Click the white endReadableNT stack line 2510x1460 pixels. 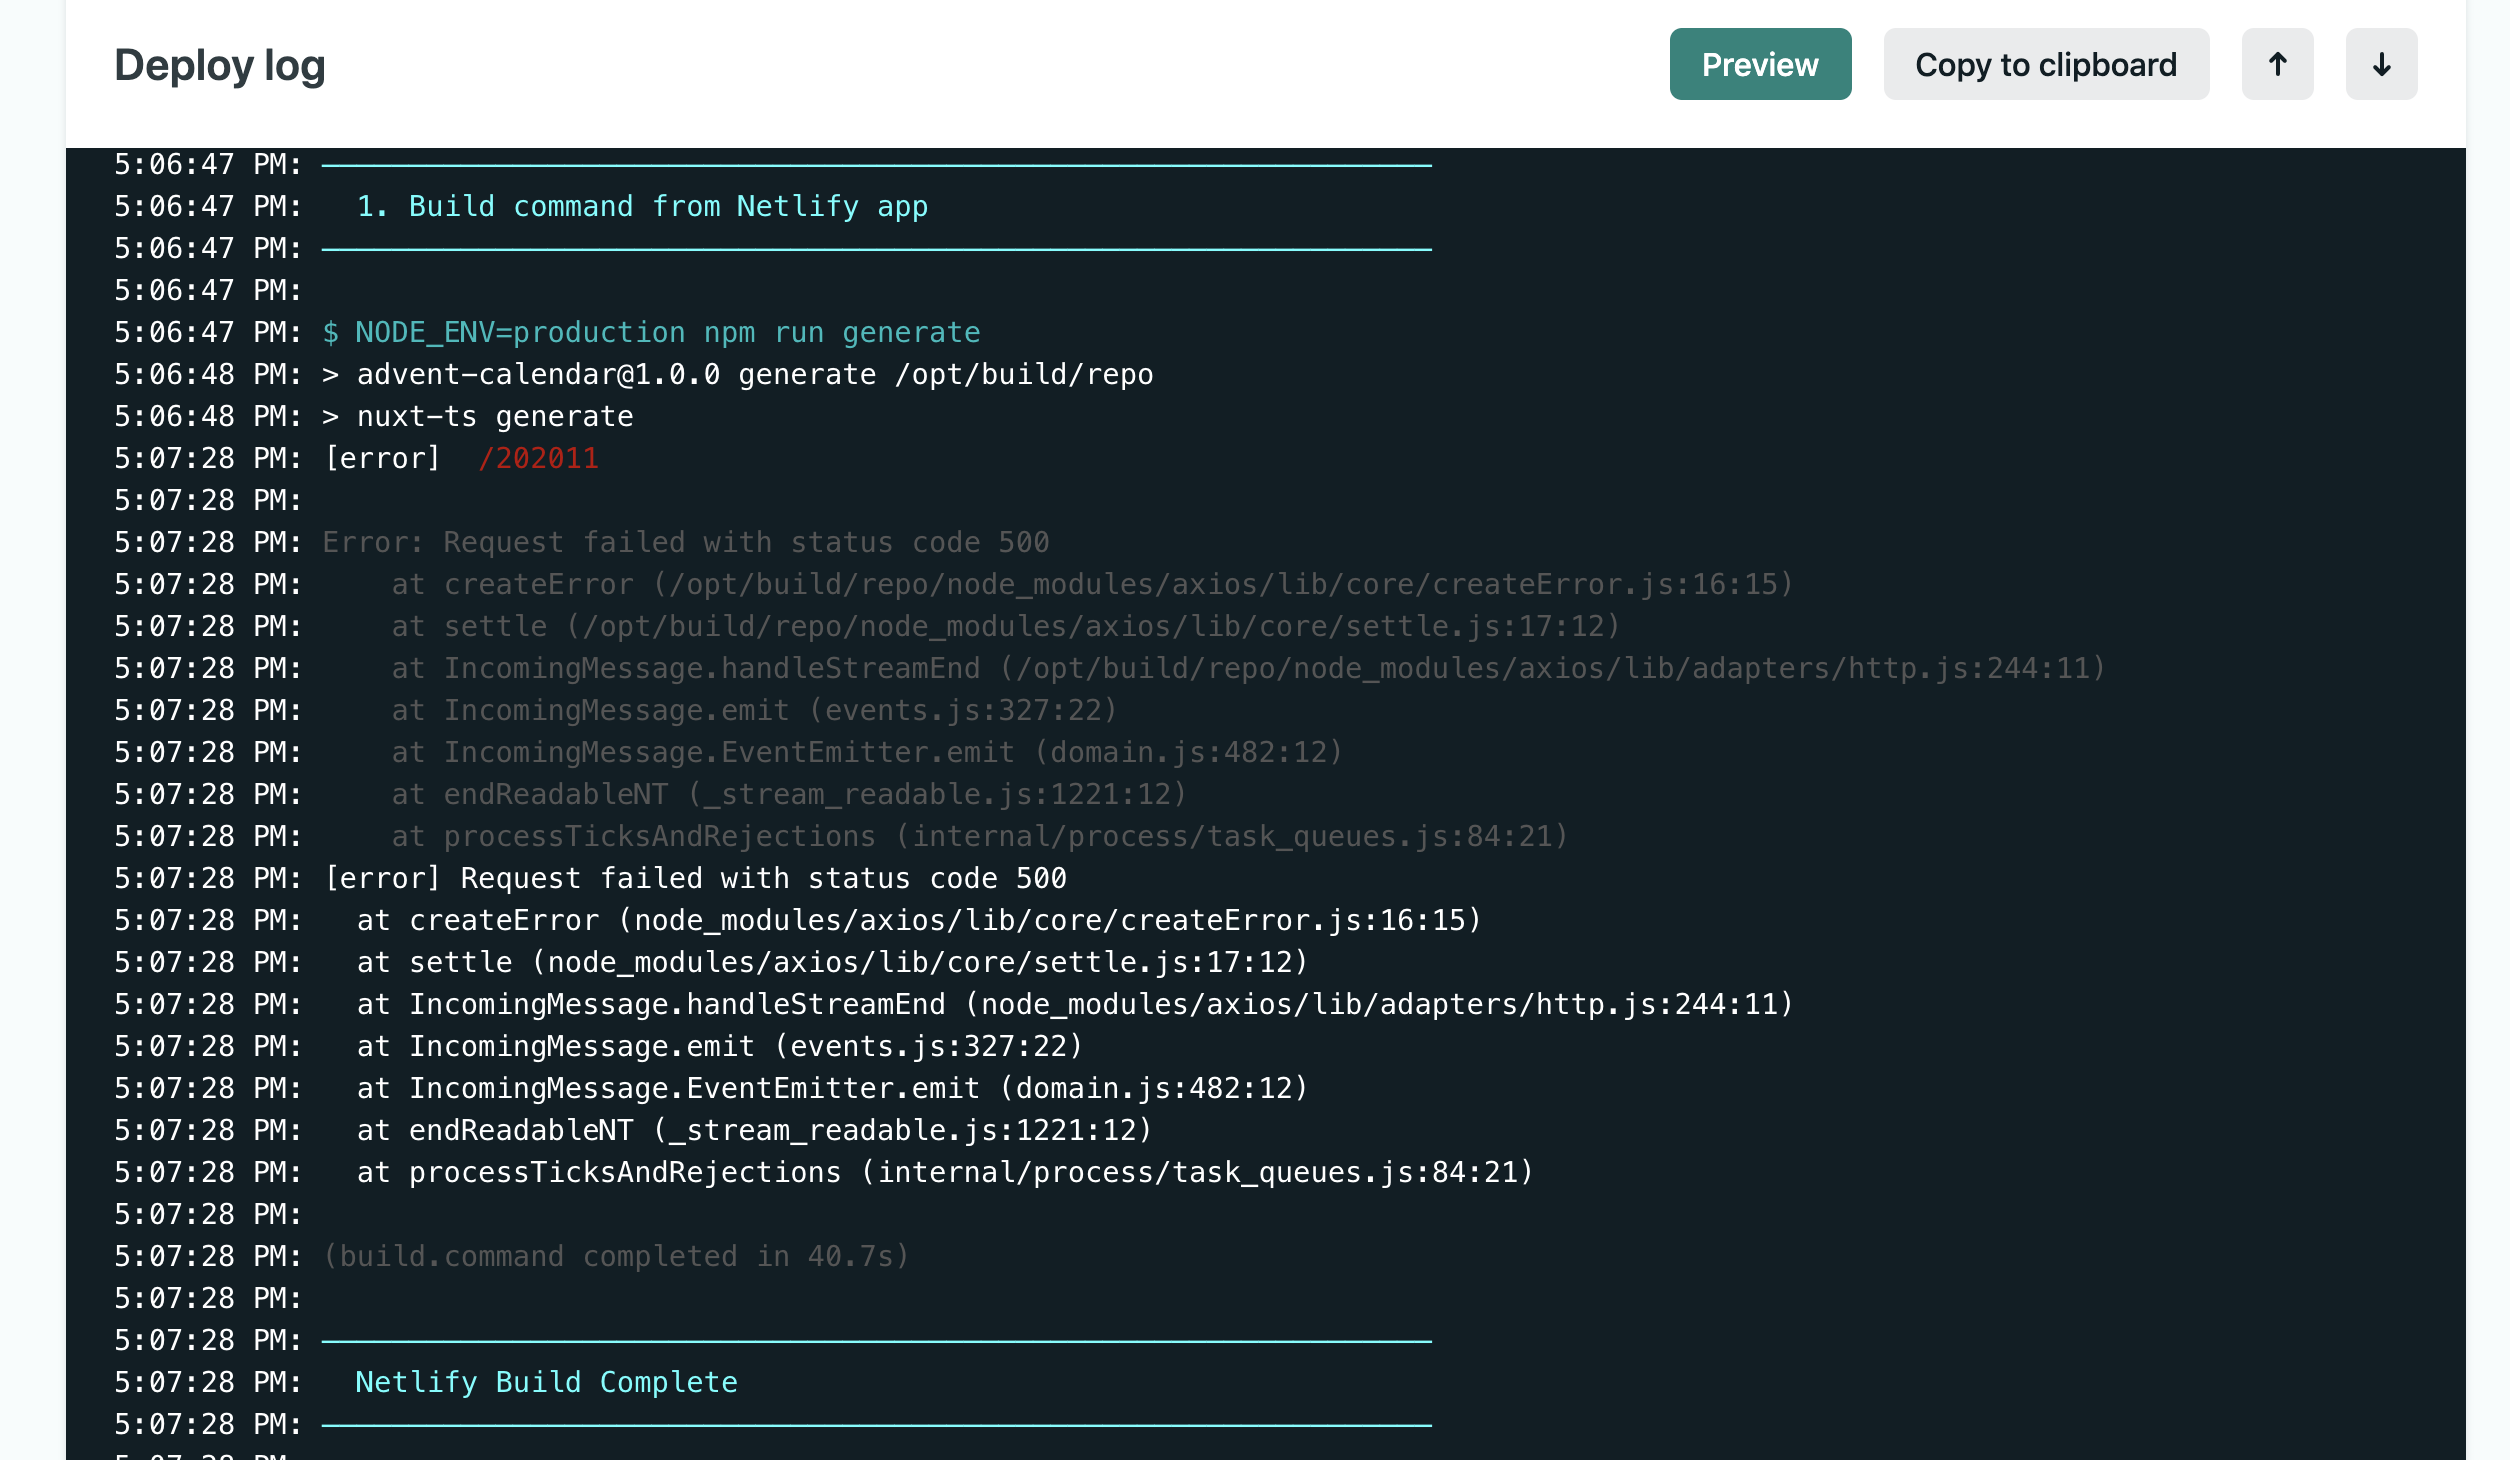(754, 1130)
